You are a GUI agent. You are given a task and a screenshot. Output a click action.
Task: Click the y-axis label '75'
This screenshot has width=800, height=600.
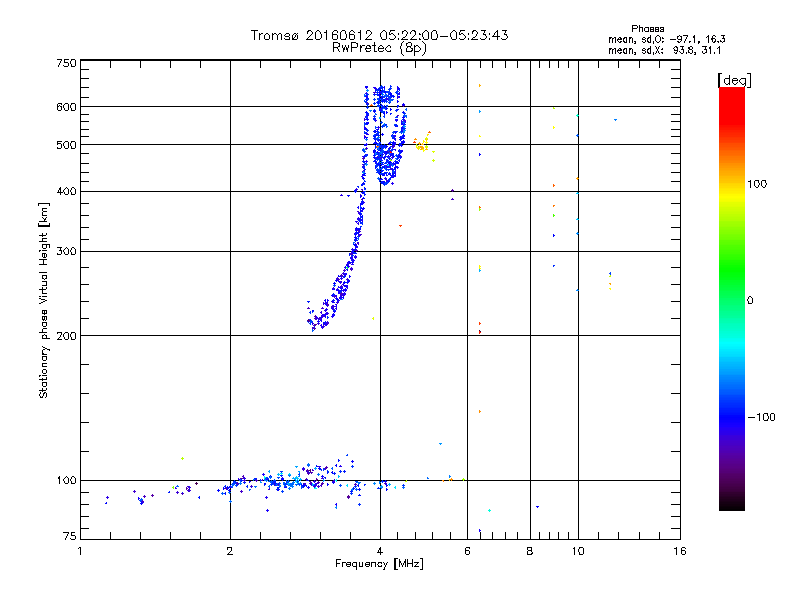(70, 536)
